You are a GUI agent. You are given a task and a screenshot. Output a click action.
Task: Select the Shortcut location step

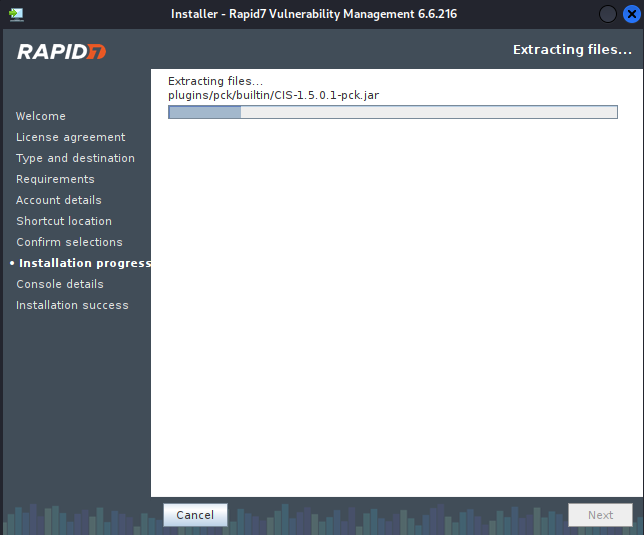[x=64, y=221]
